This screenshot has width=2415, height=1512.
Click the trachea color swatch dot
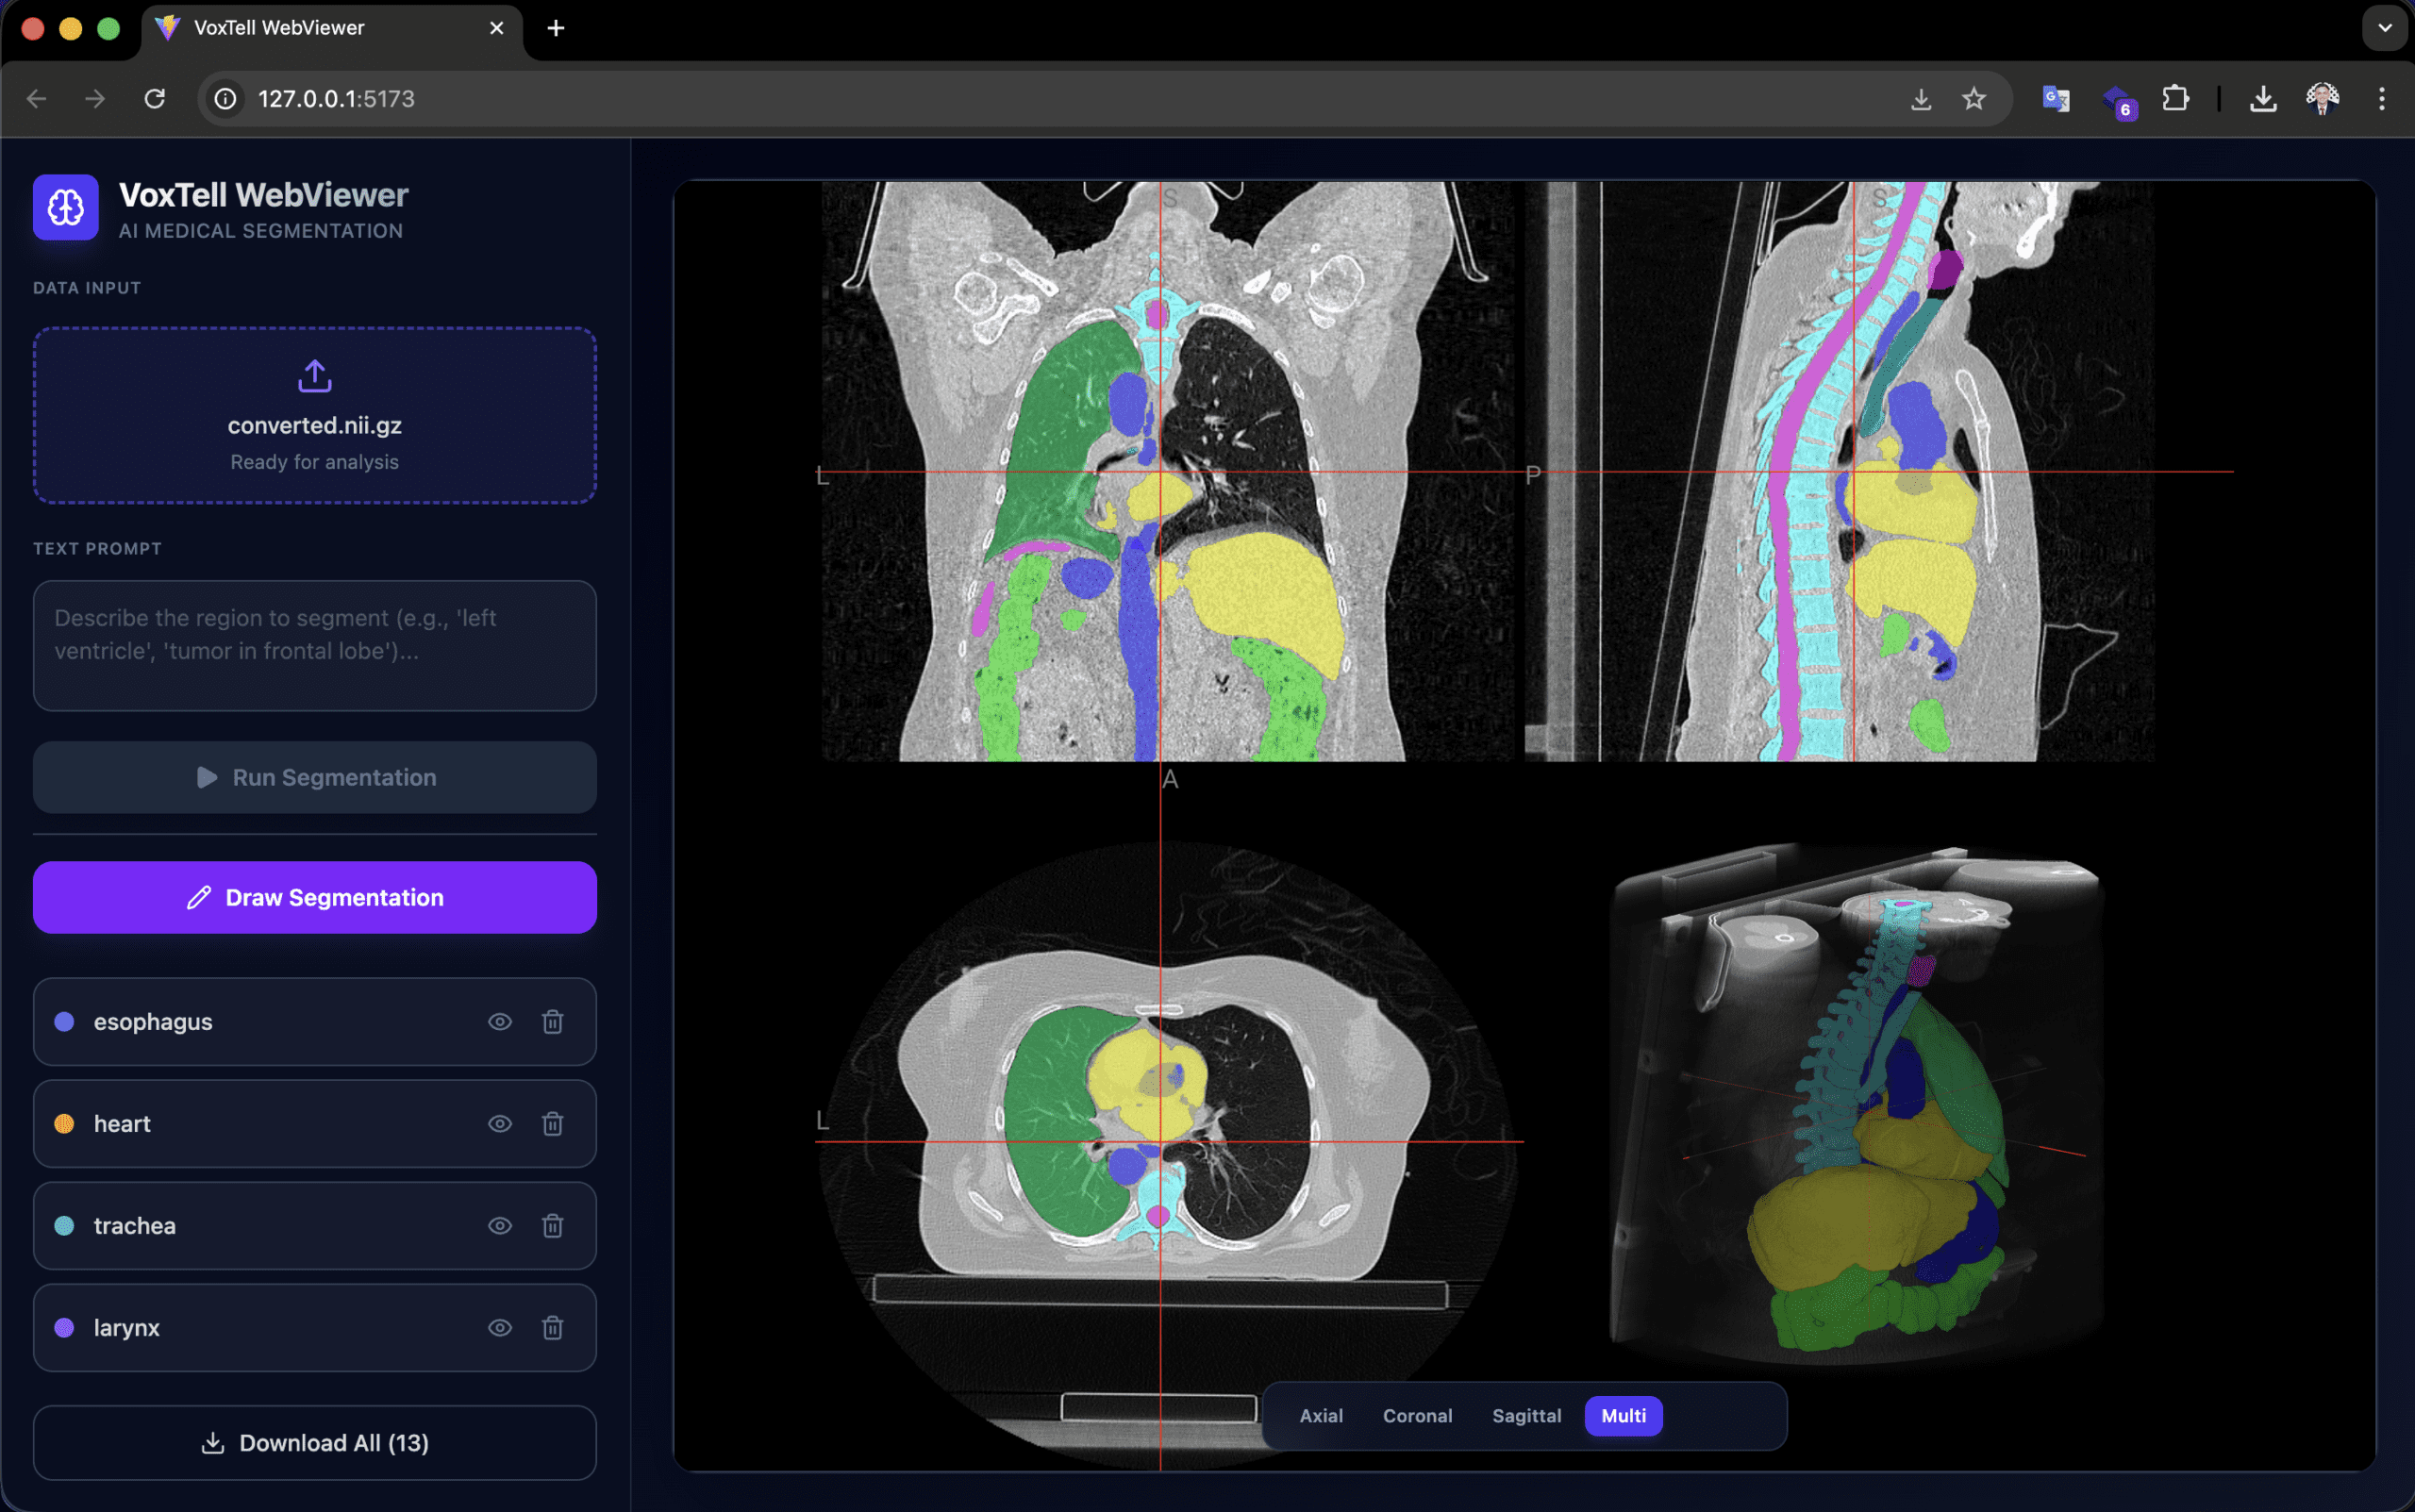point(64,1225)
